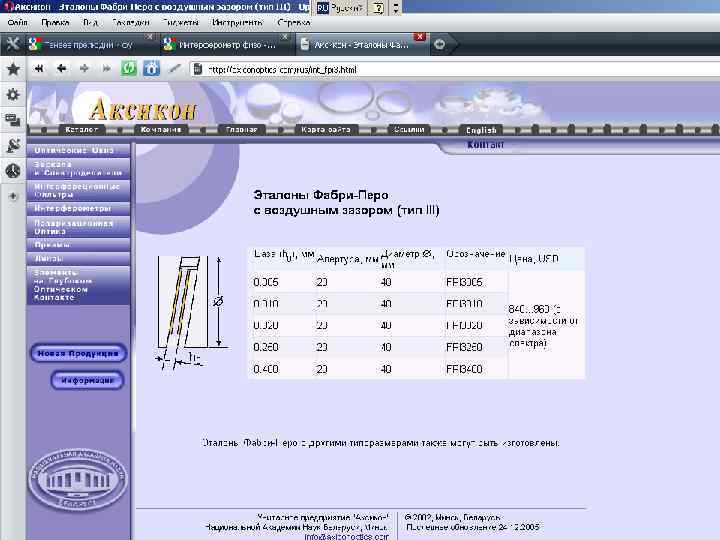Open Линзы sidebar item
This screenshot has height=540, width=720.
[78, 259]
